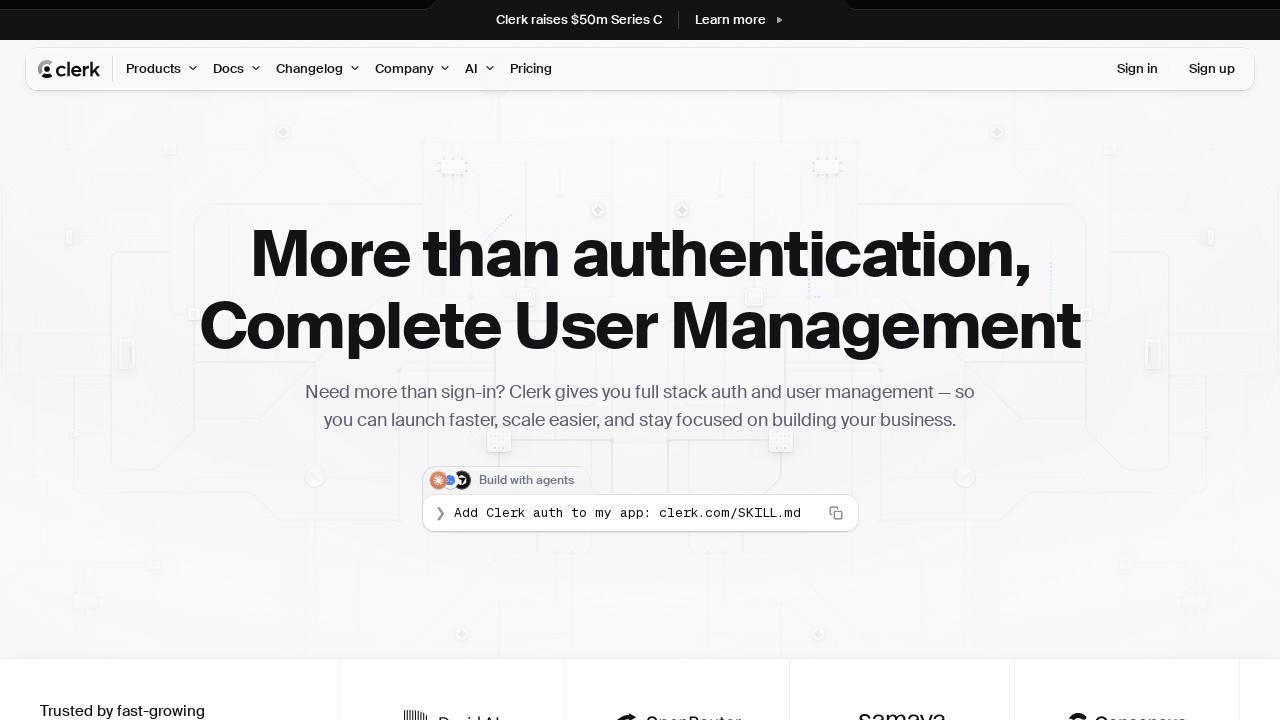Expand the Products dropdown menu
The width and height of the screenshot is (1280, 720).
coord(162,69)
